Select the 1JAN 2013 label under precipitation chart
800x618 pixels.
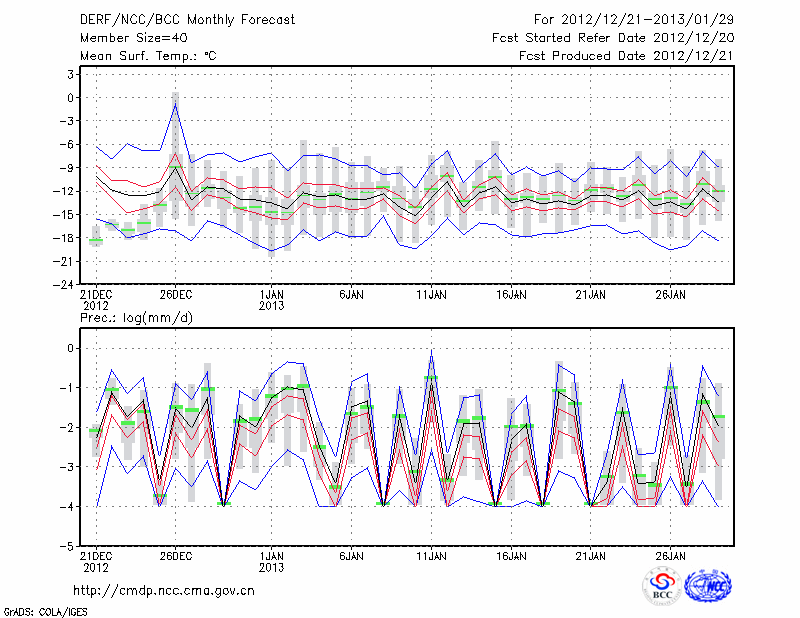point(271,561)
